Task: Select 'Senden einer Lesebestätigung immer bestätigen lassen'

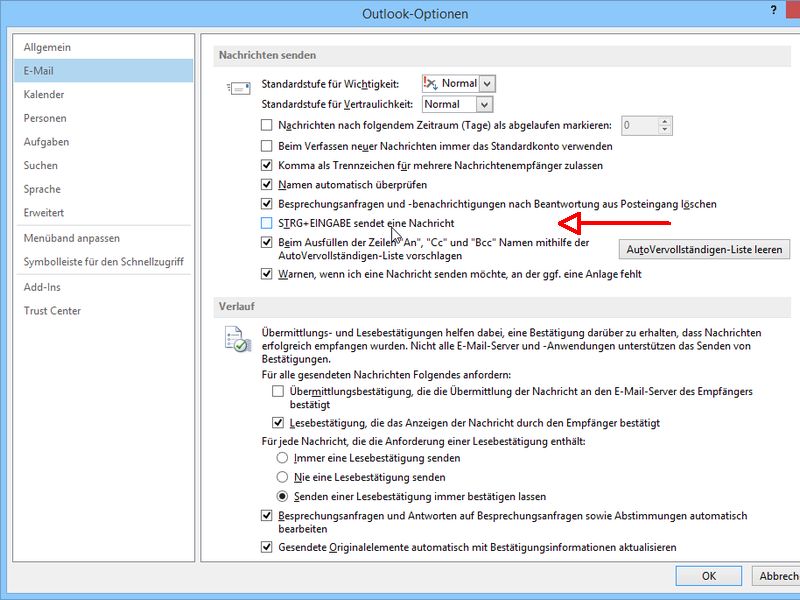Action: pyautogui.click(x=282, y=496)
